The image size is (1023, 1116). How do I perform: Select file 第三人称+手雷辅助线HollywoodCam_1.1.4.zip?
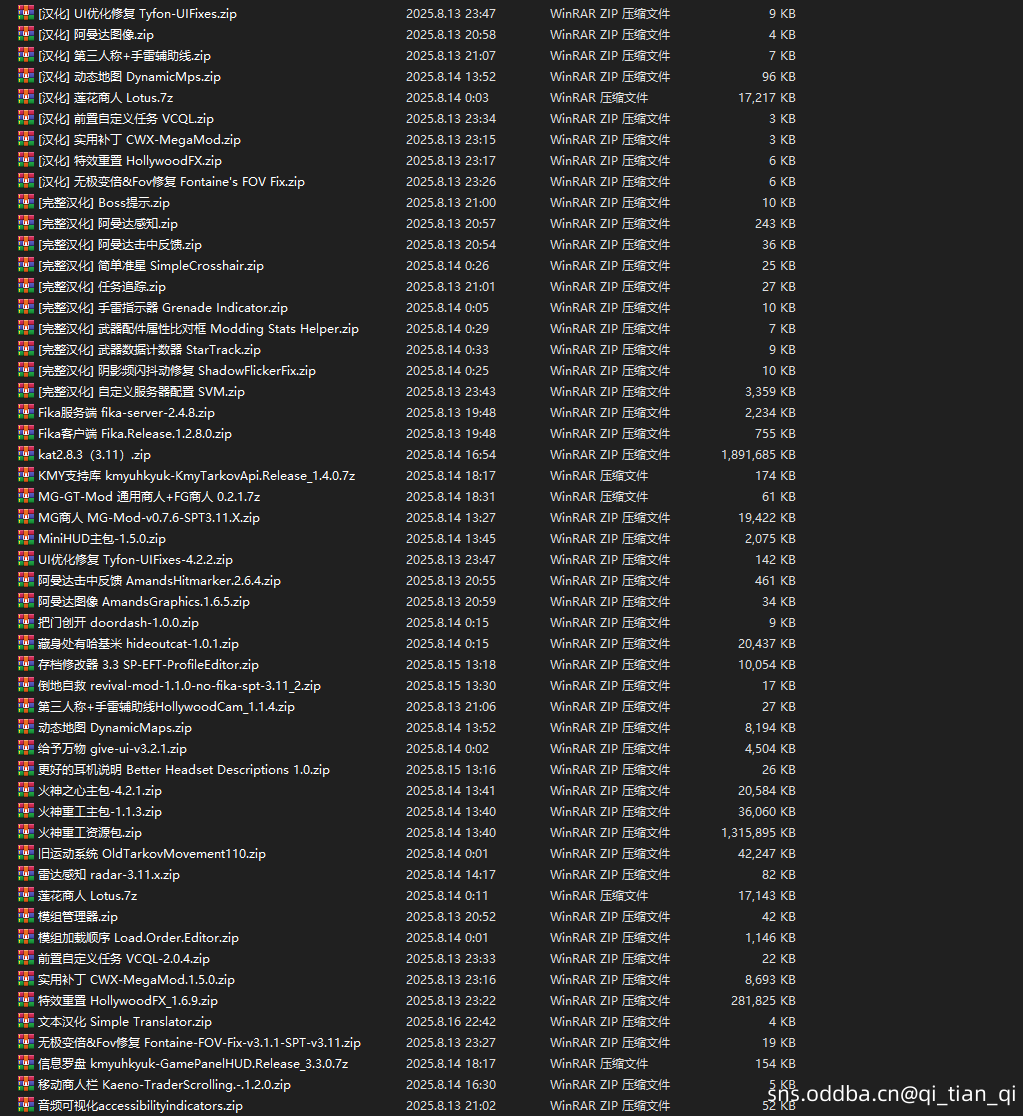coord(167,706)
